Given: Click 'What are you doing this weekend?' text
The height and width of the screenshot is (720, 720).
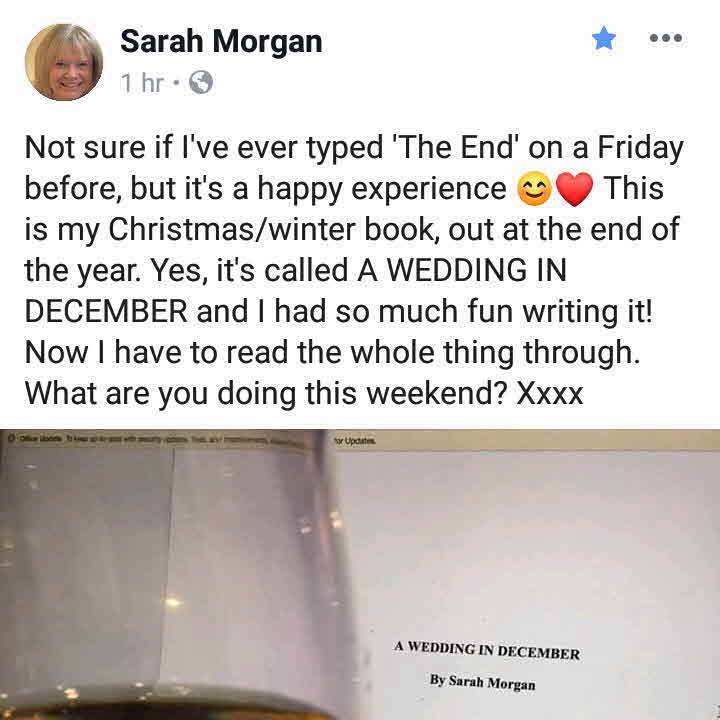Looking at the screenshot, I should point(266,394).
